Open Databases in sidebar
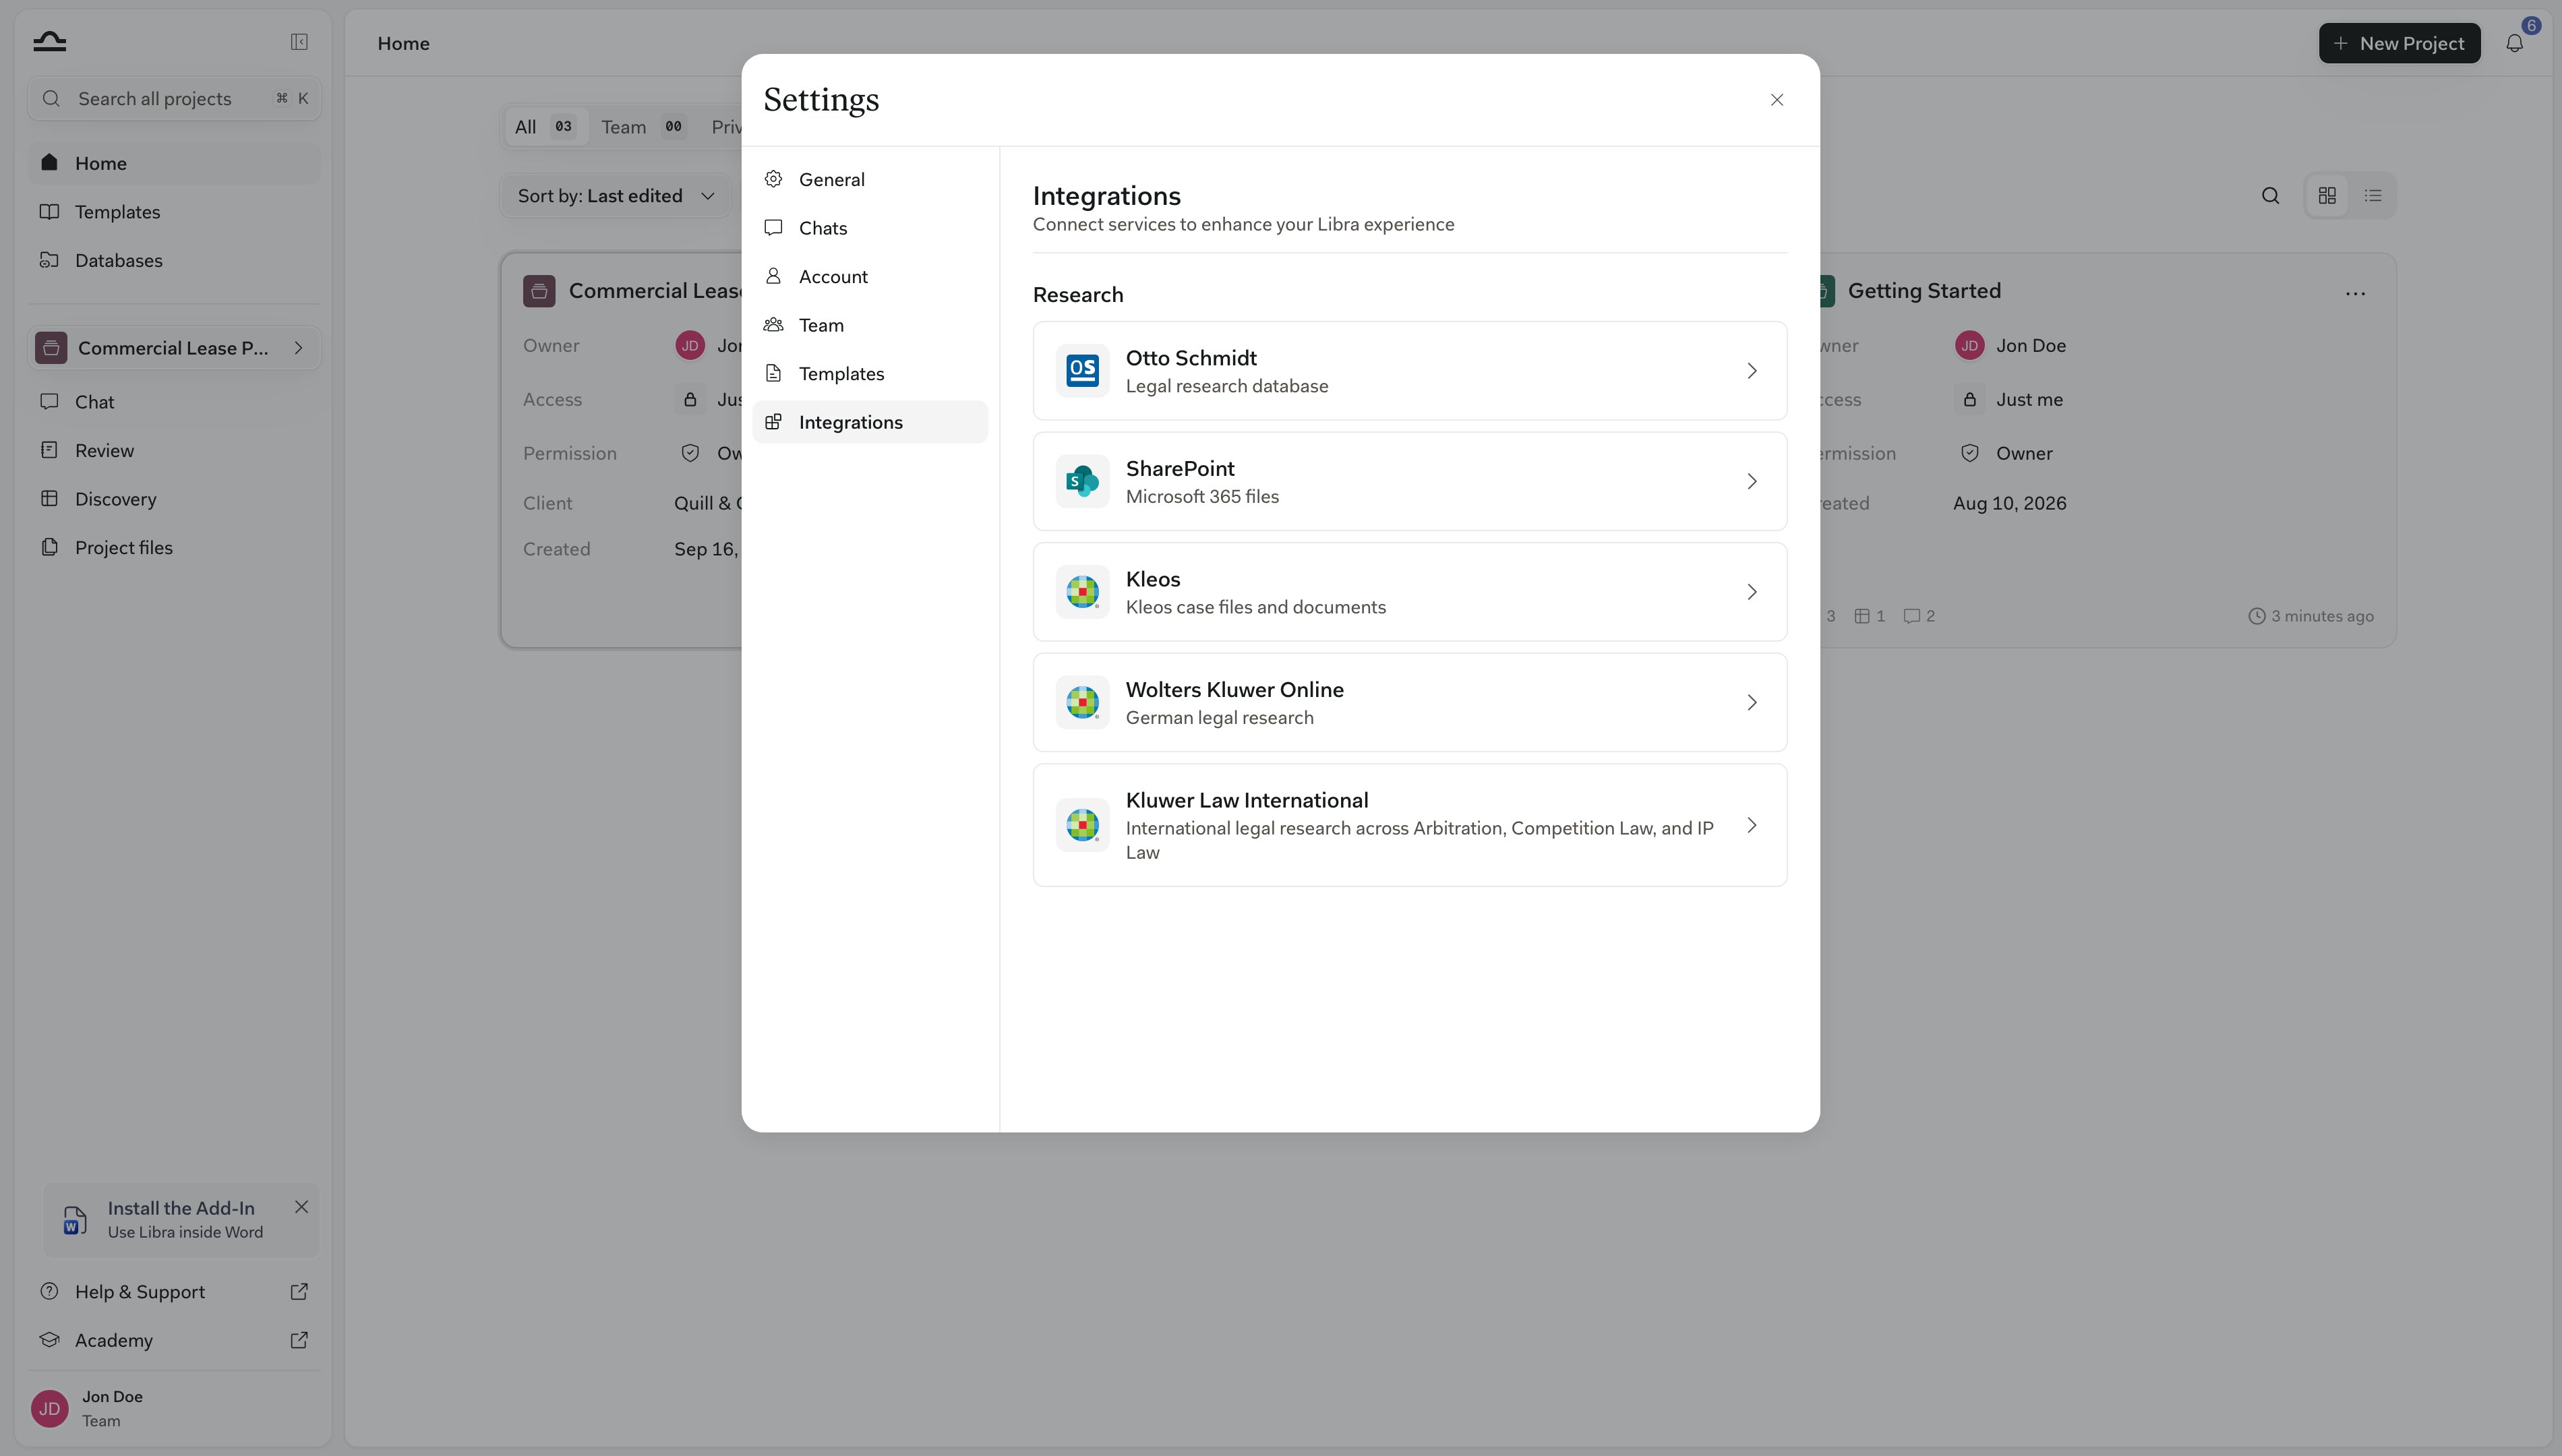 click(x=175, y=260)
